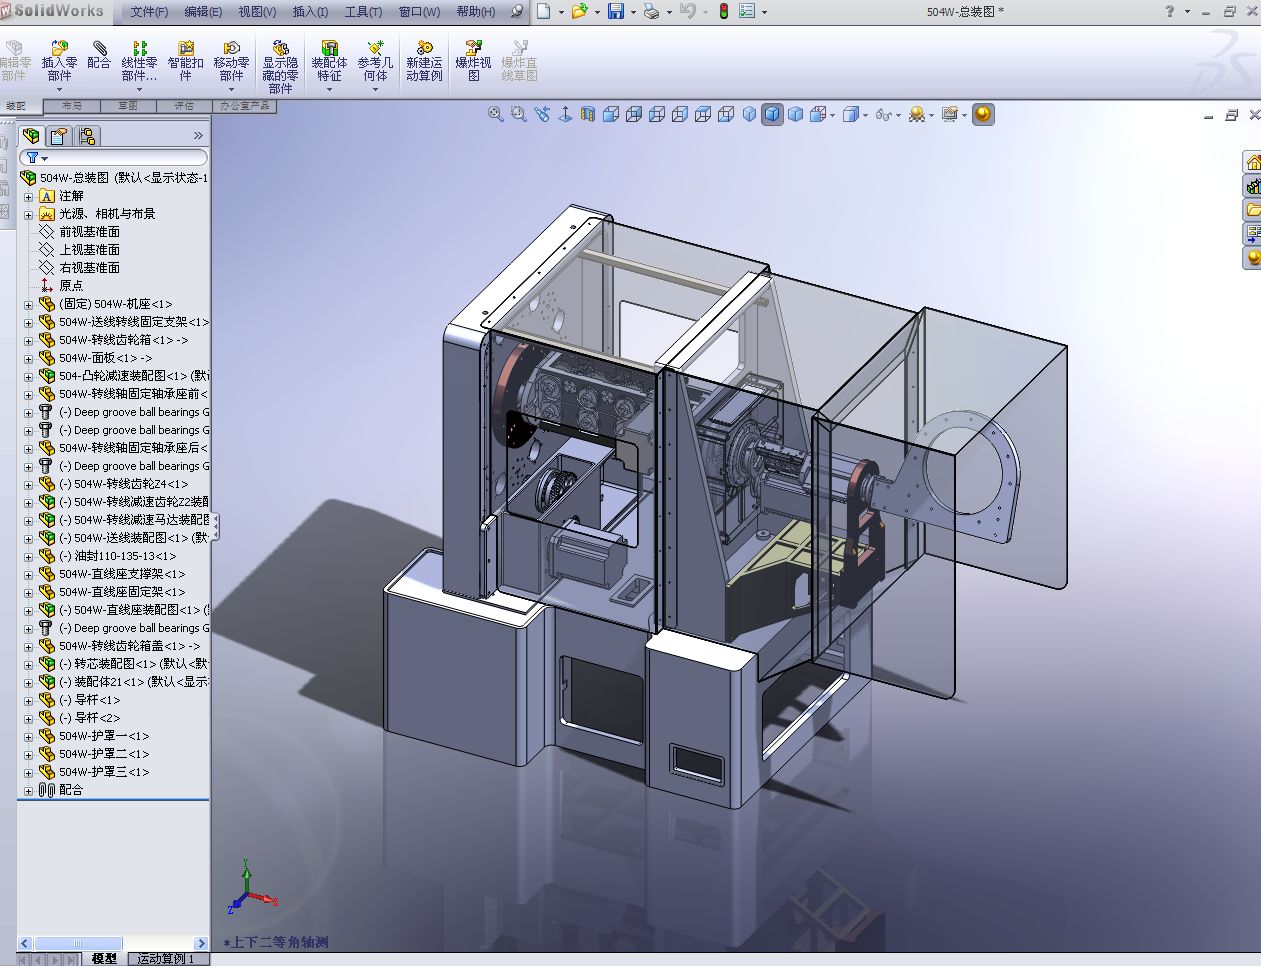Open the ConfigurationManager tab in left panel
Screen dimensions: 1261x966
click(87, 136)
